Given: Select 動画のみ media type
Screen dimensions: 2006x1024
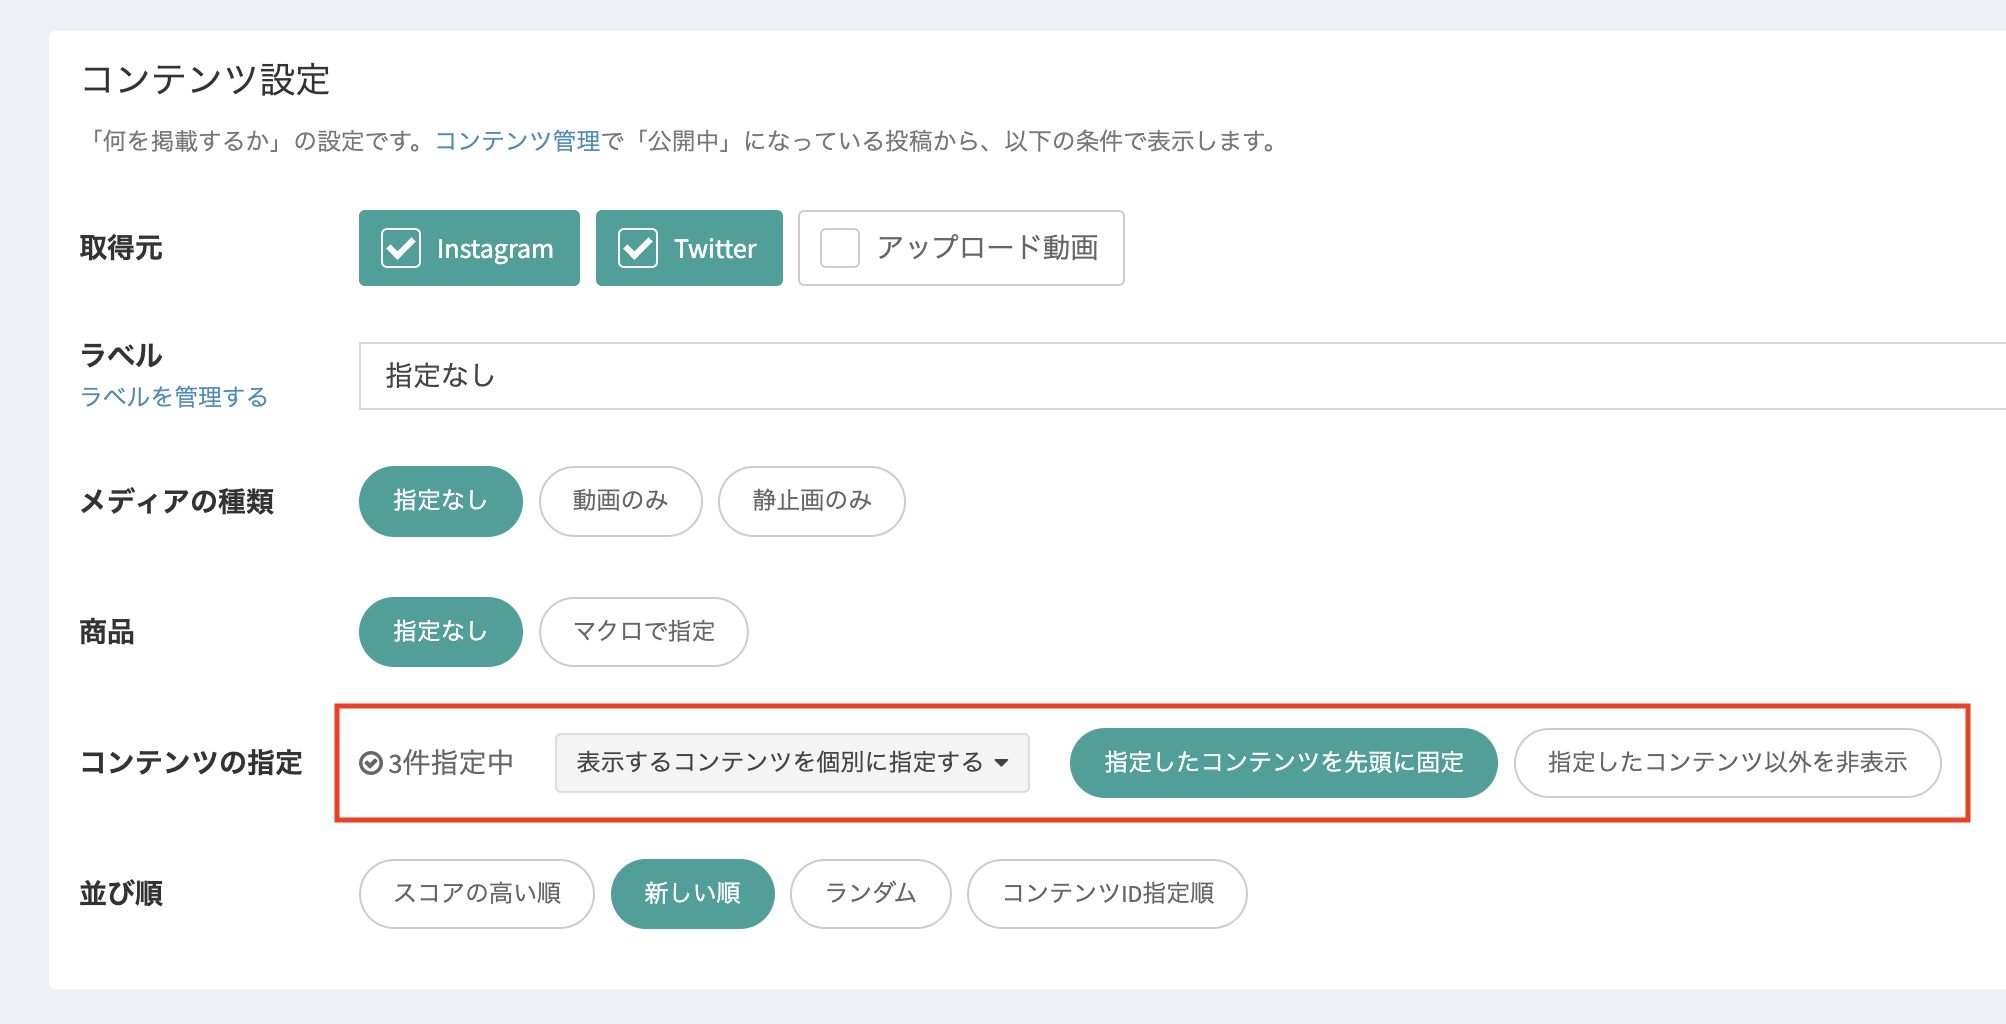Looking at the screenshot, I should click(620, 501).
